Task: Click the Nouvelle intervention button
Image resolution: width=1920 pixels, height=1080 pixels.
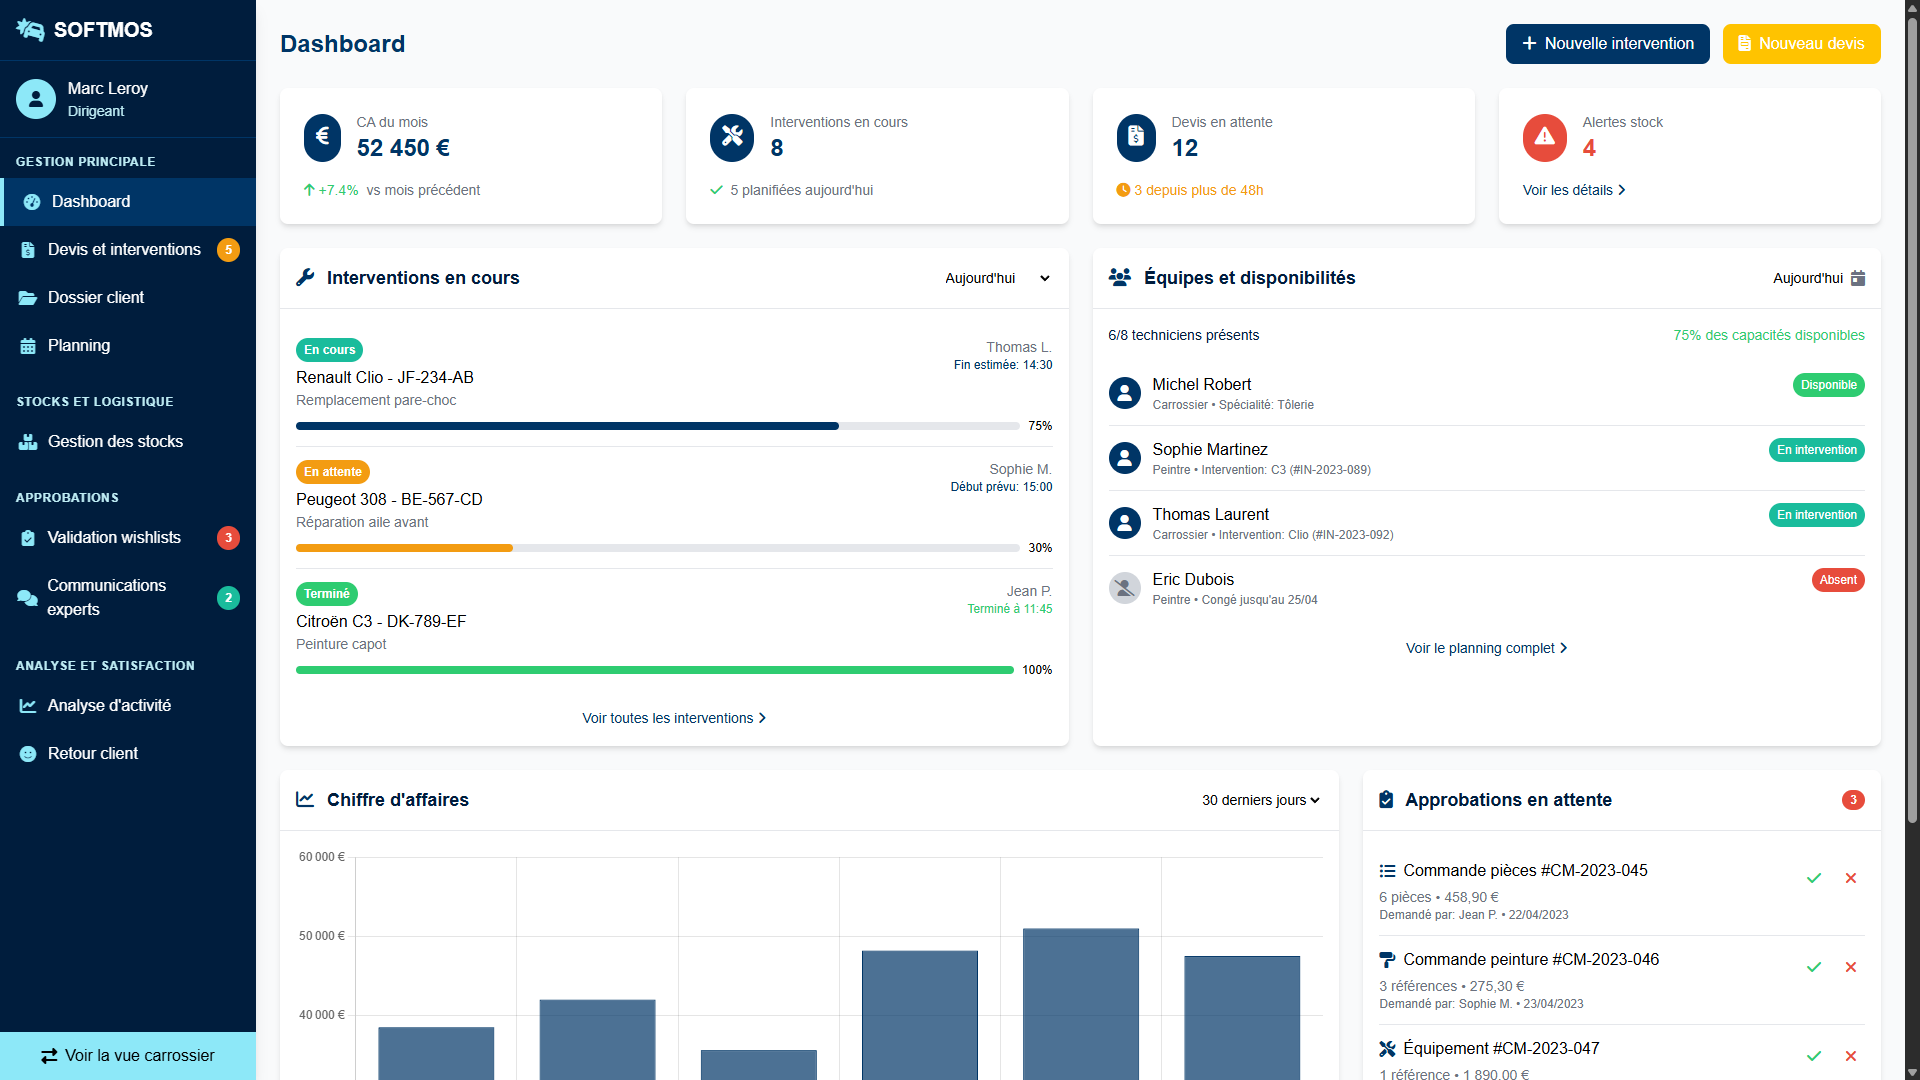Action: tap(1607, 44)
